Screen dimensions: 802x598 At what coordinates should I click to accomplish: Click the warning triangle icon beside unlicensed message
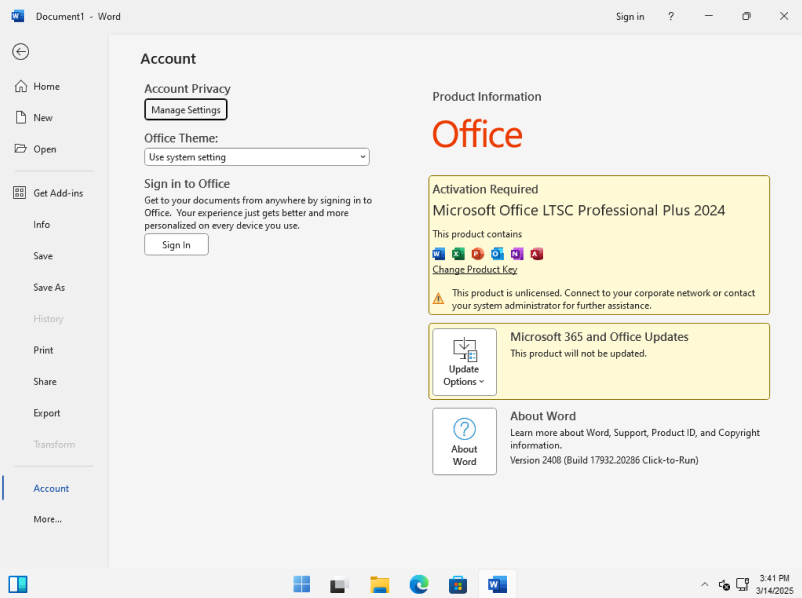(x=438, y=298)
